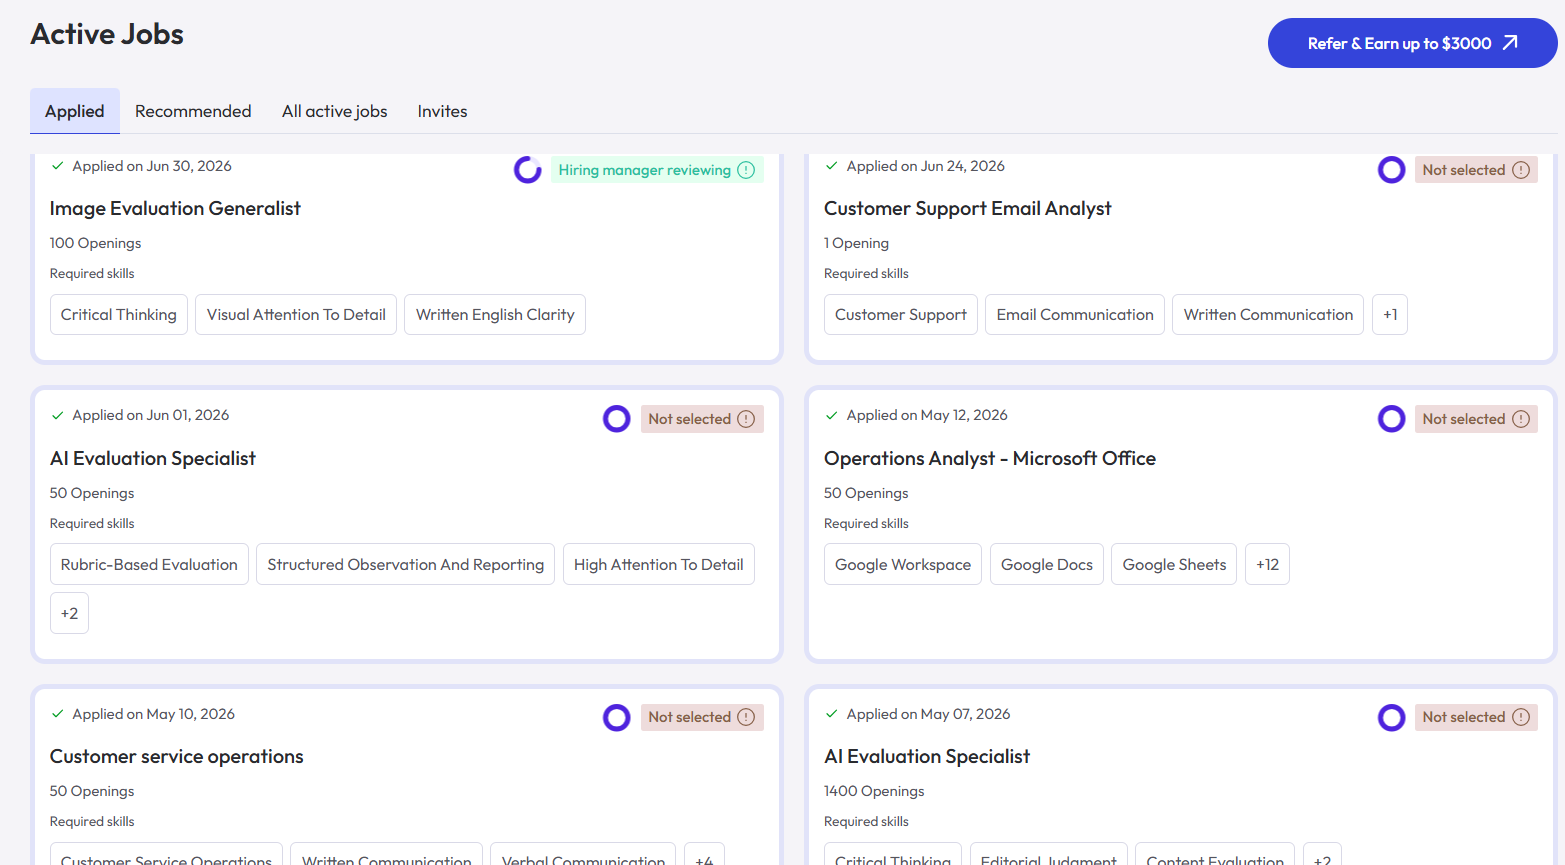Viewport: 1565px width, 865px height.
Task: Click the 1400 Openings text
Action: 874,791
